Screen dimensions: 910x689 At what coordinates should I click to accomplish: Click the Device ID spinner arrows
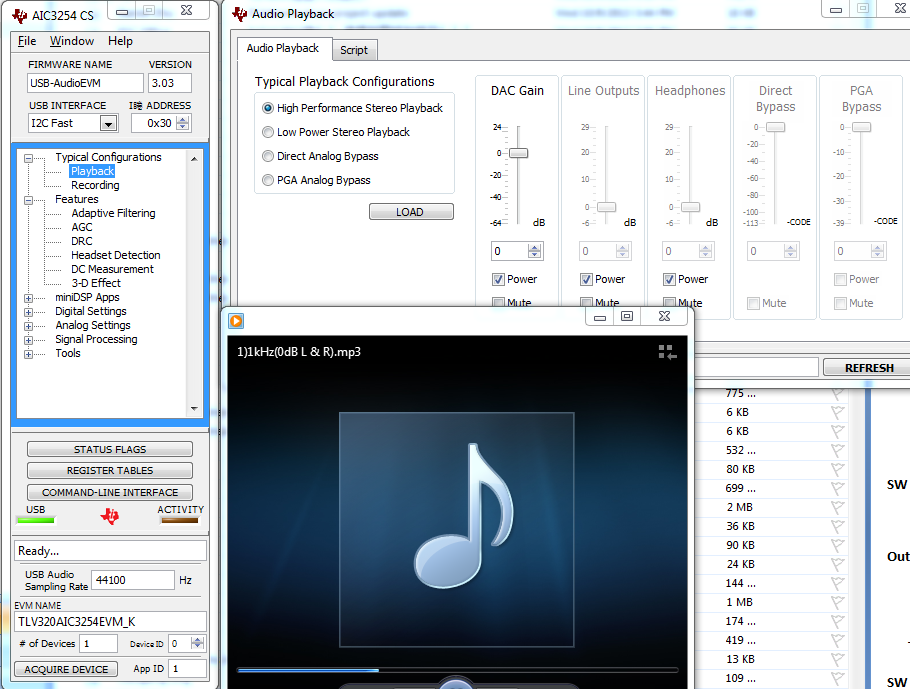(198, 643)
